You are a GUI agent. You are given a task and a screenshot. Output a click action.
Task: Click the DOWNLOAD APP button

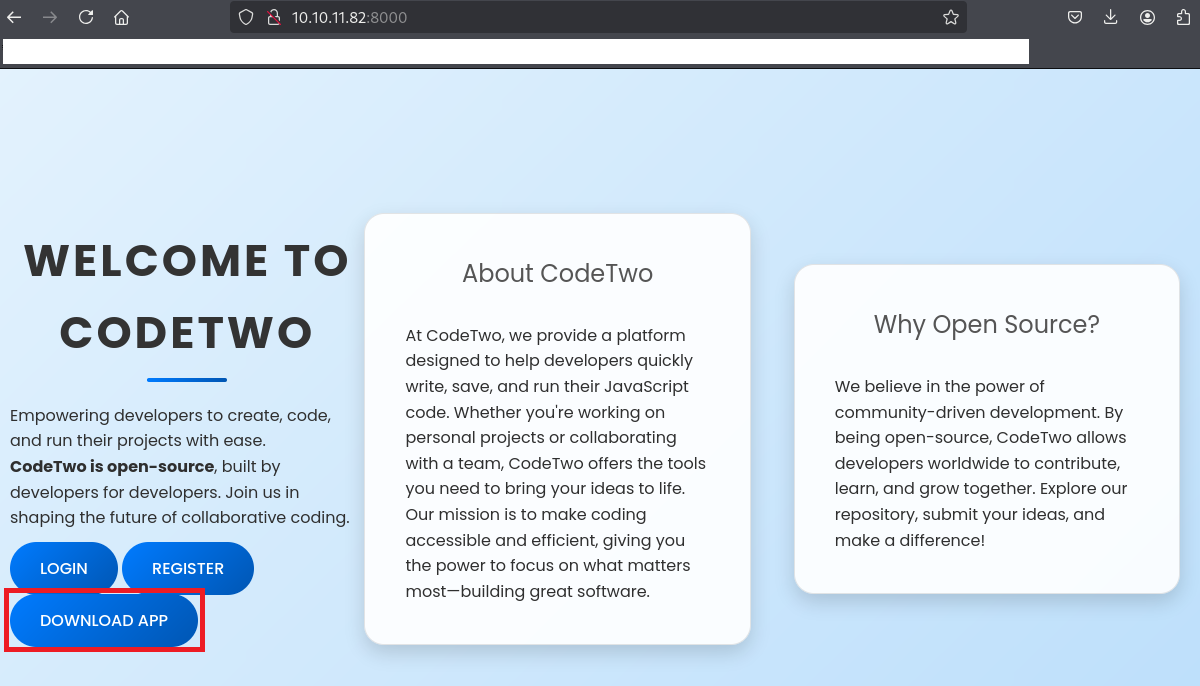[x=104, y=621]
